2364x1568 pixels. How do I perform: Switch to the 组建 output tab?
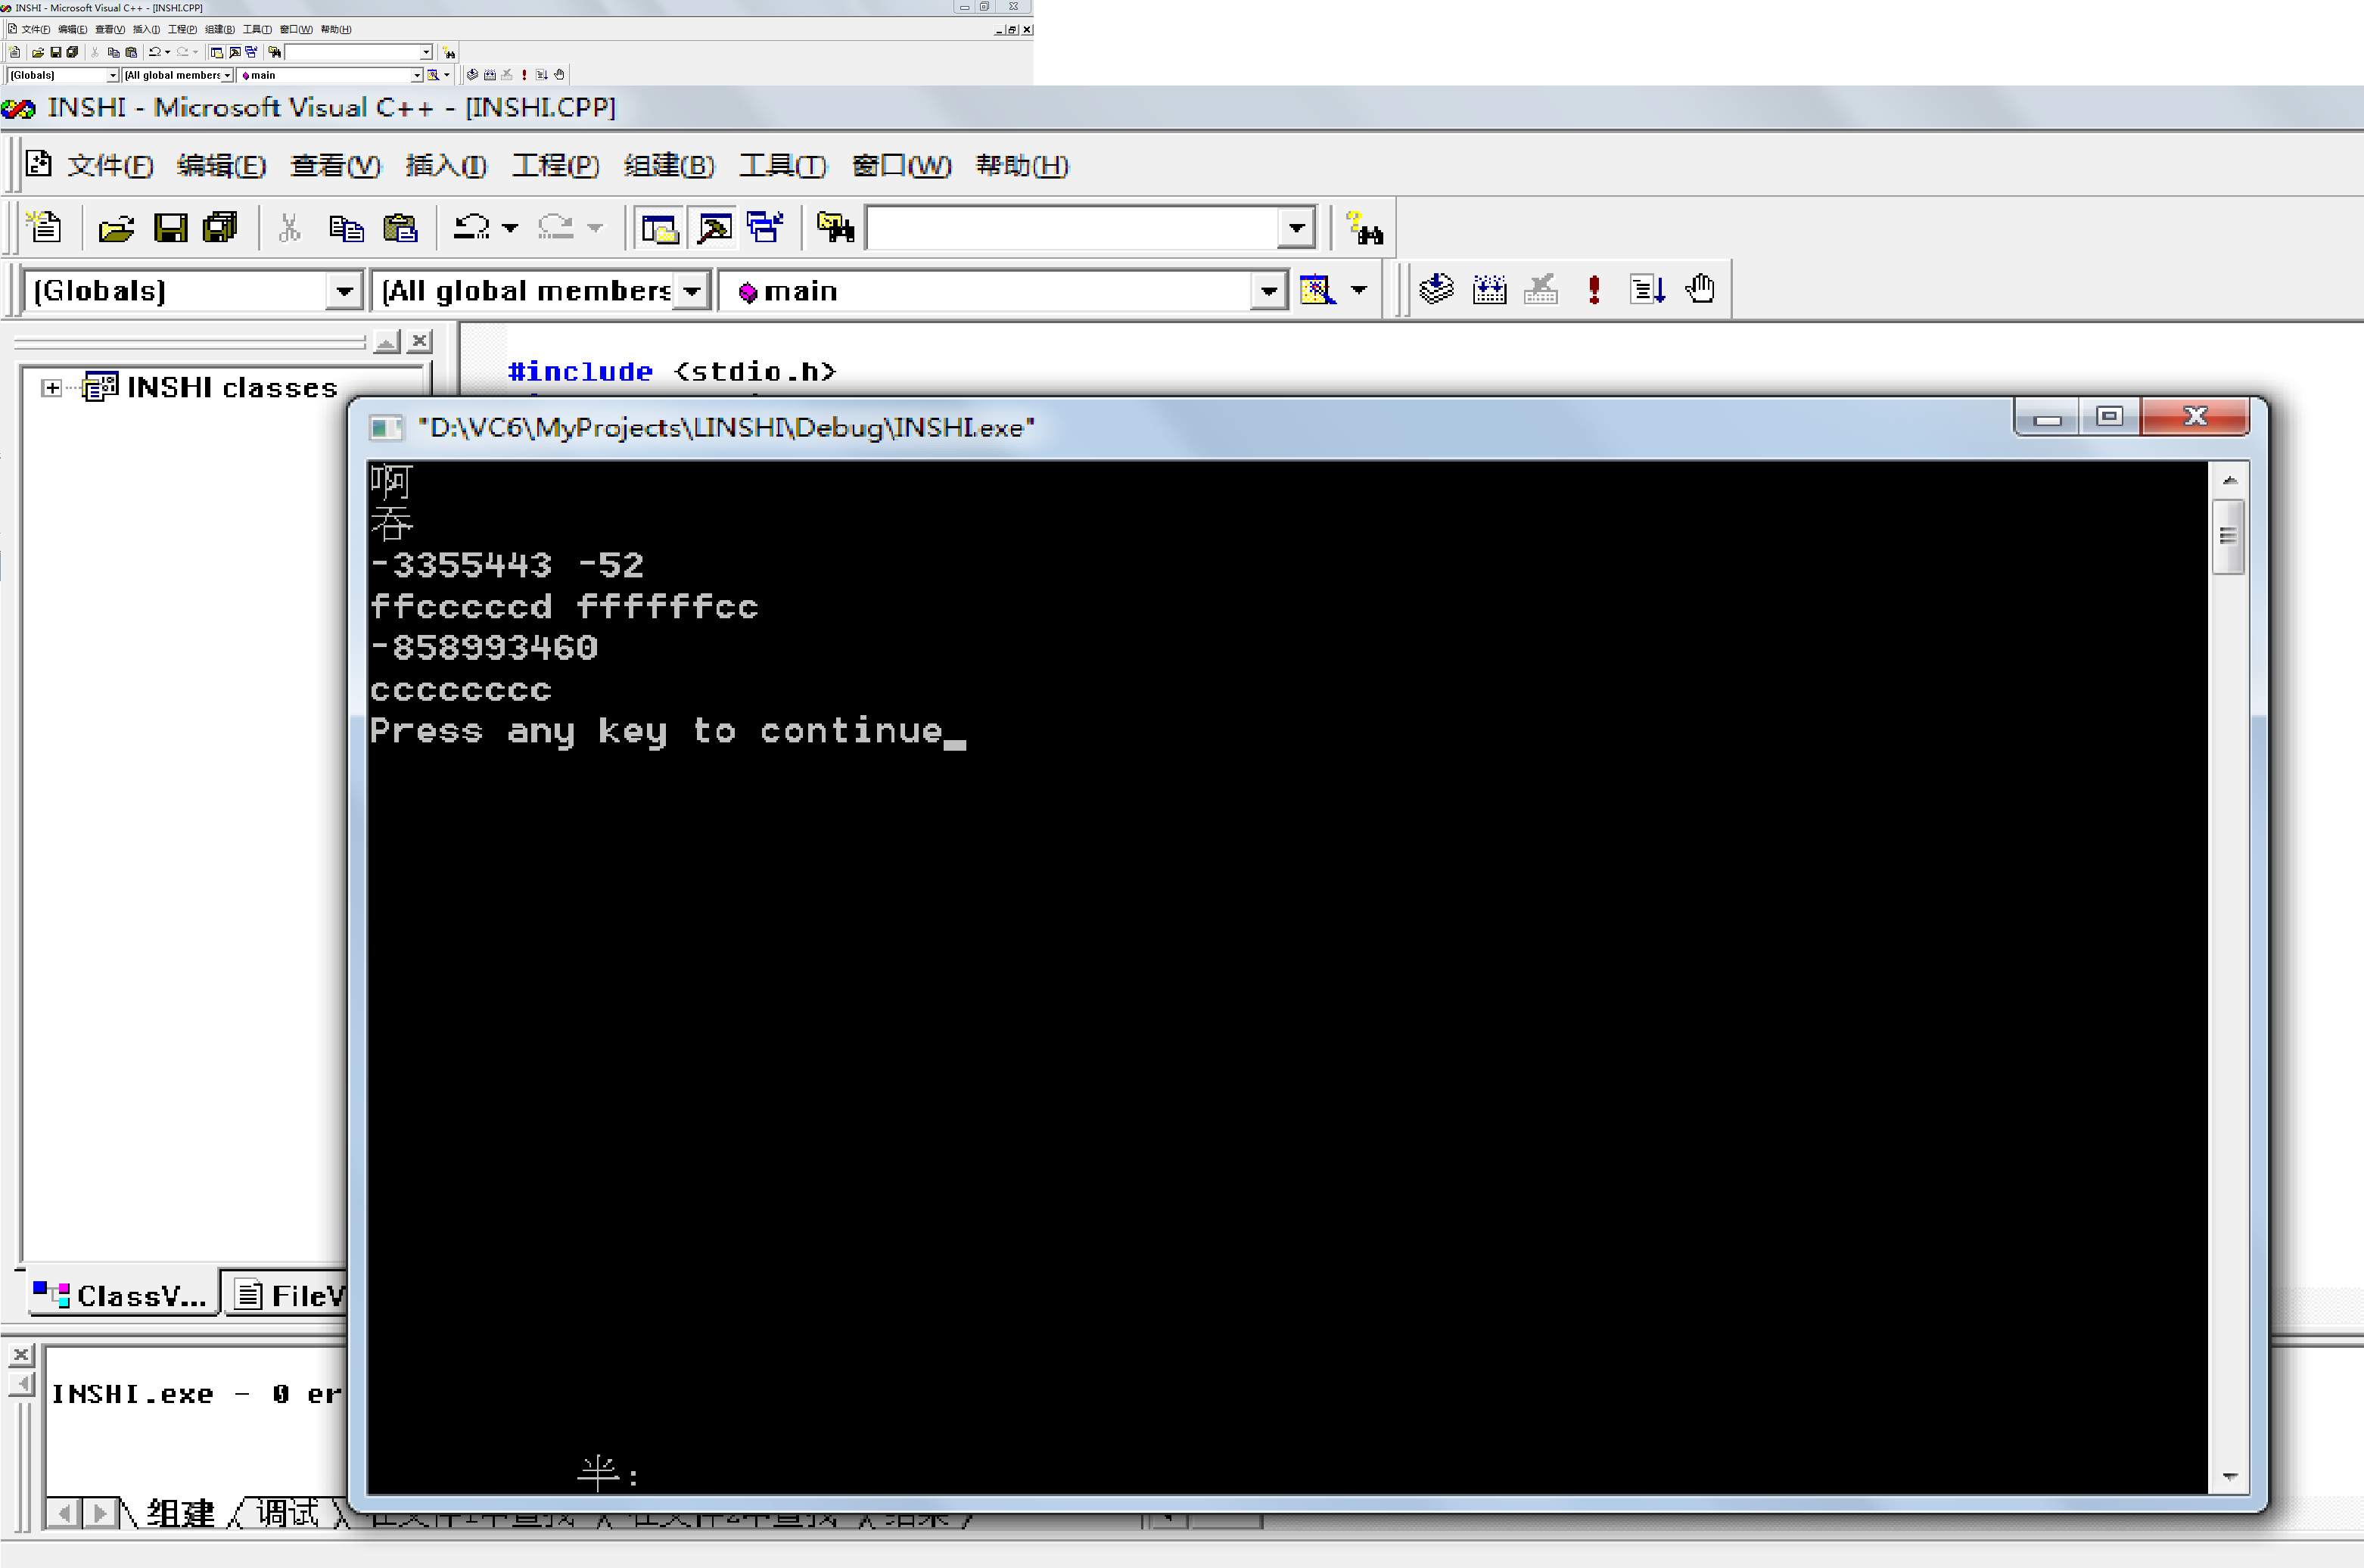[181, 1513]
